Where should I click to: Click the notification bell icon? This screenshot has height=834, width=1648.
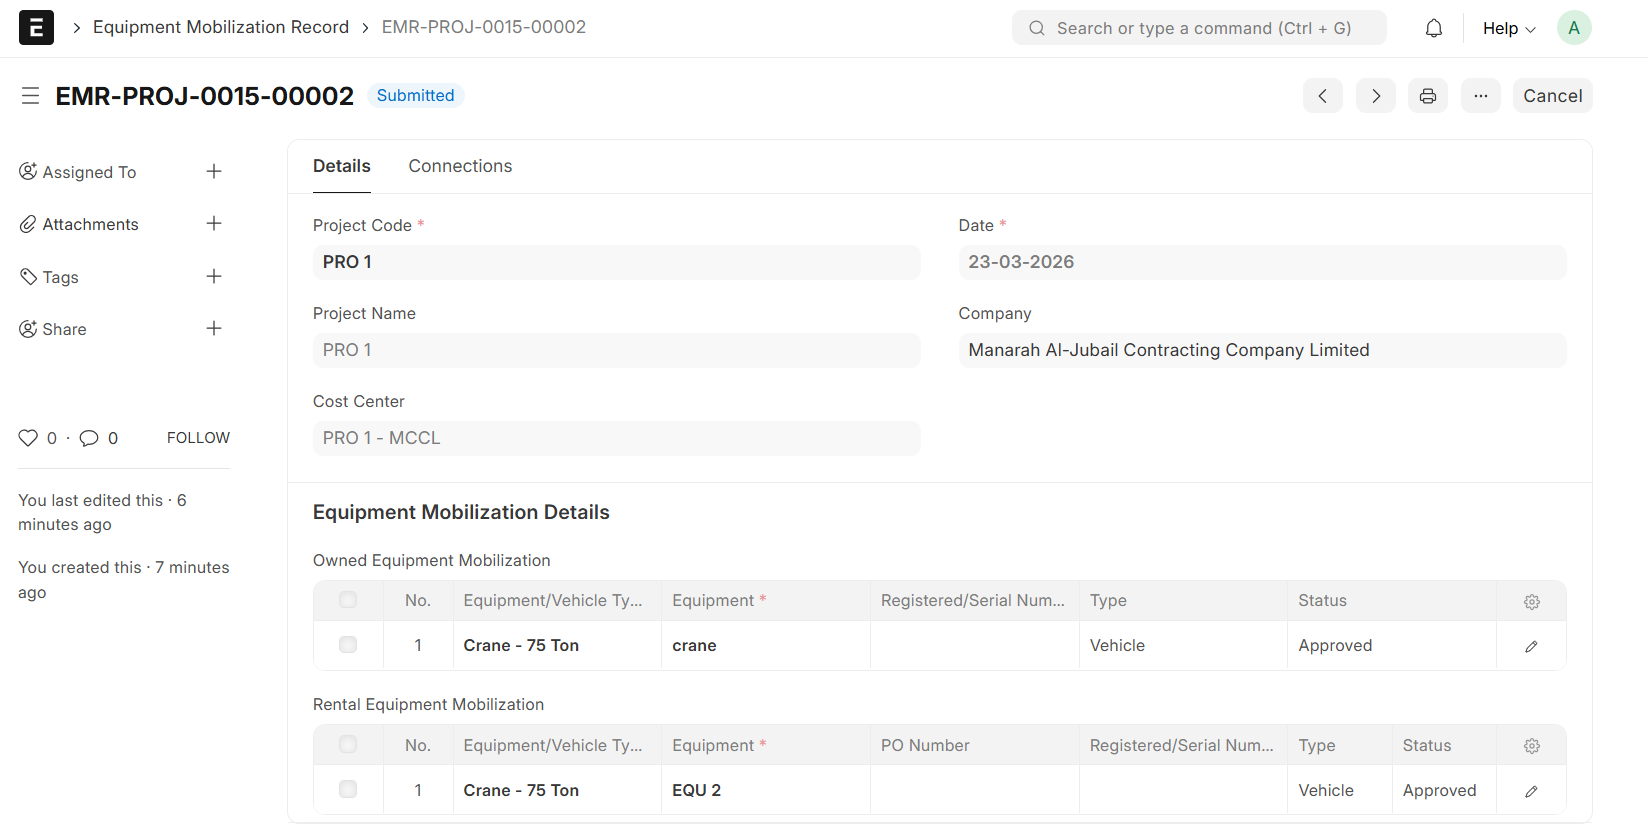tap(1433, 28)
